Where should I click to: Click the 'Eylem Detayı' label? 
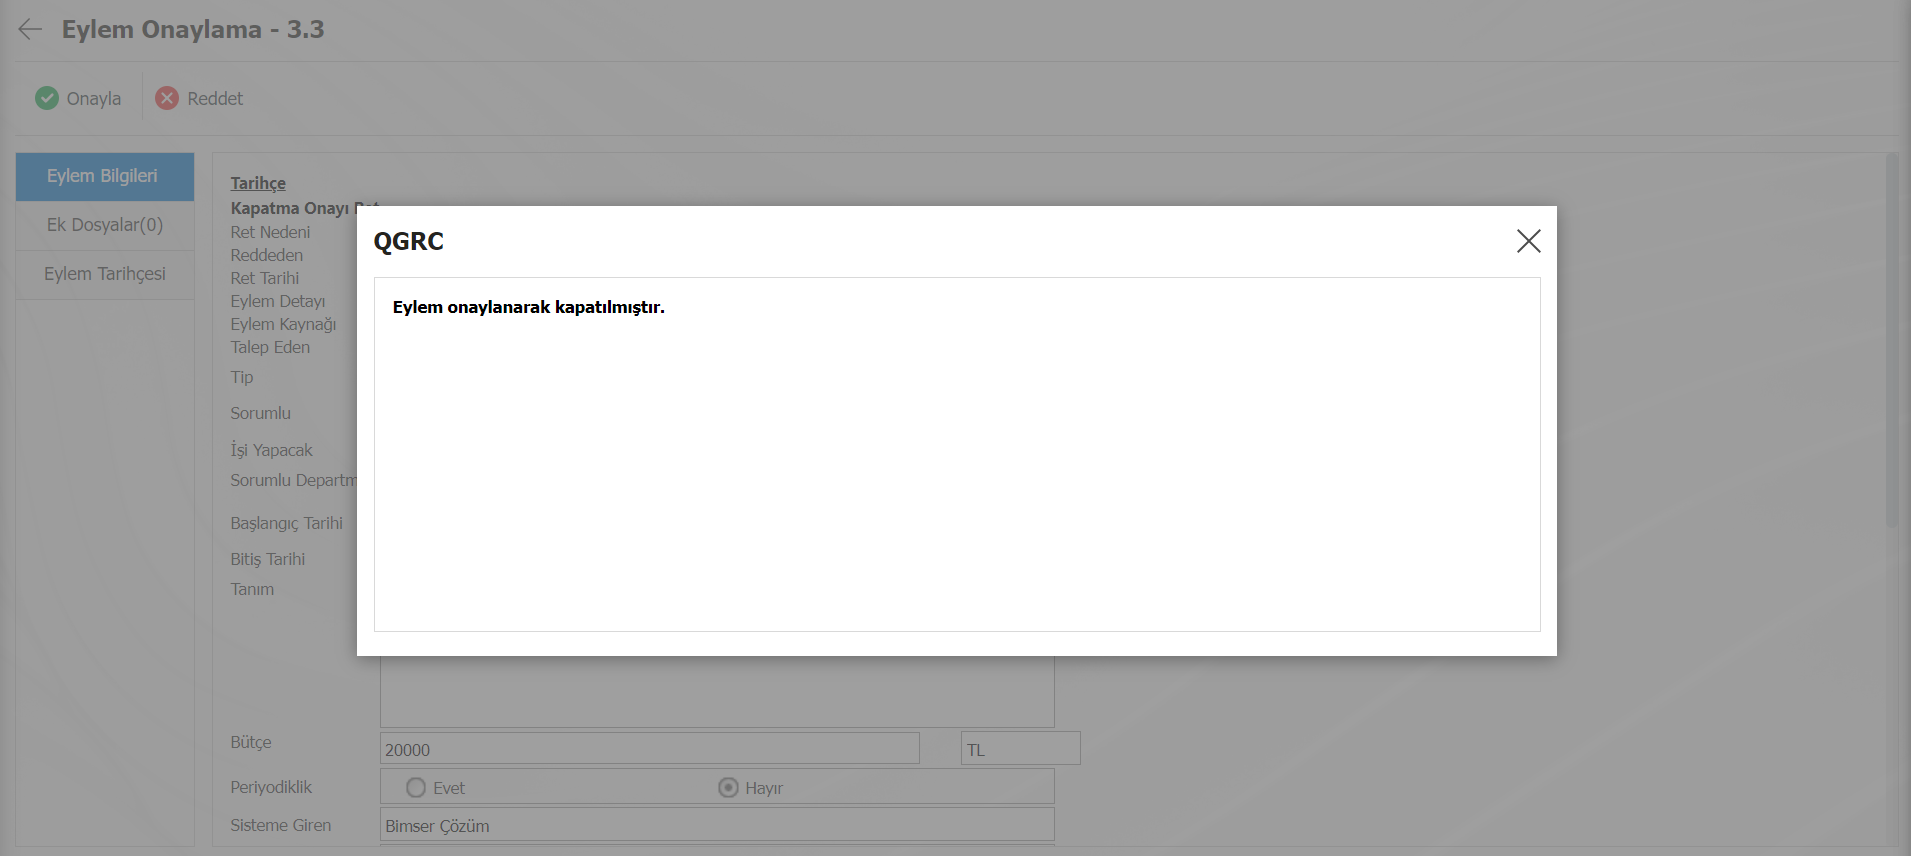coord(277,301)
